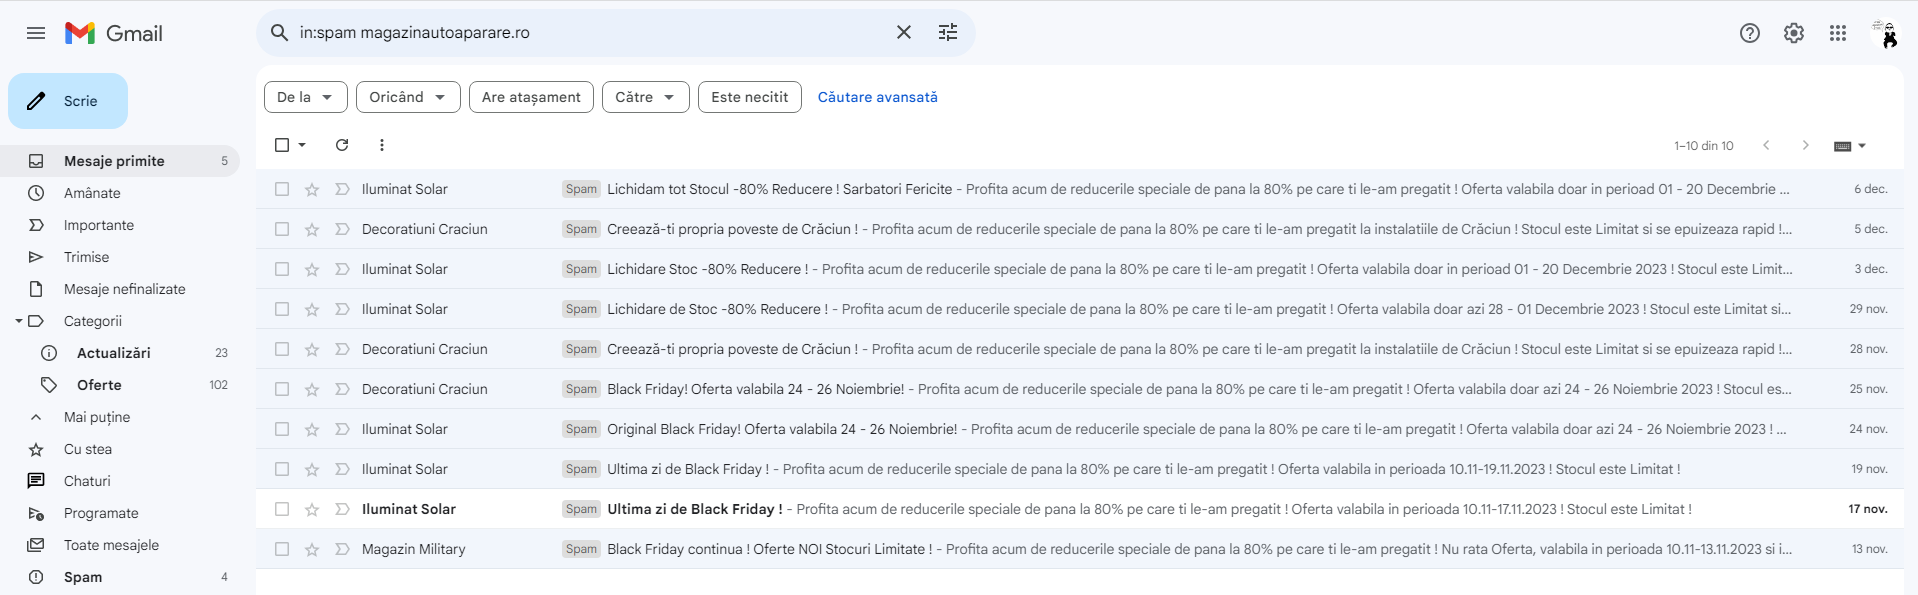
Task: Tick the checkbox for Magazin Military email
Action: click(x=282, y=549)
